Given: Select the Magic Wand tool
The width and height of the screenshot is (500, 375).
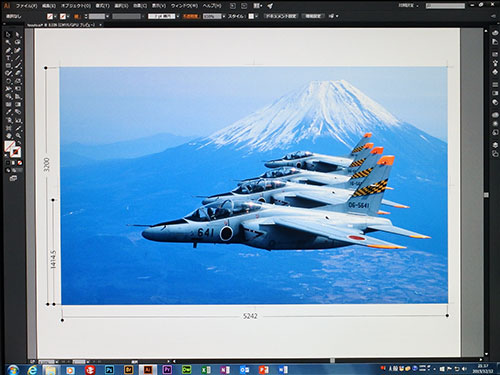Looking at the screenshot, I should pos(8,42).
